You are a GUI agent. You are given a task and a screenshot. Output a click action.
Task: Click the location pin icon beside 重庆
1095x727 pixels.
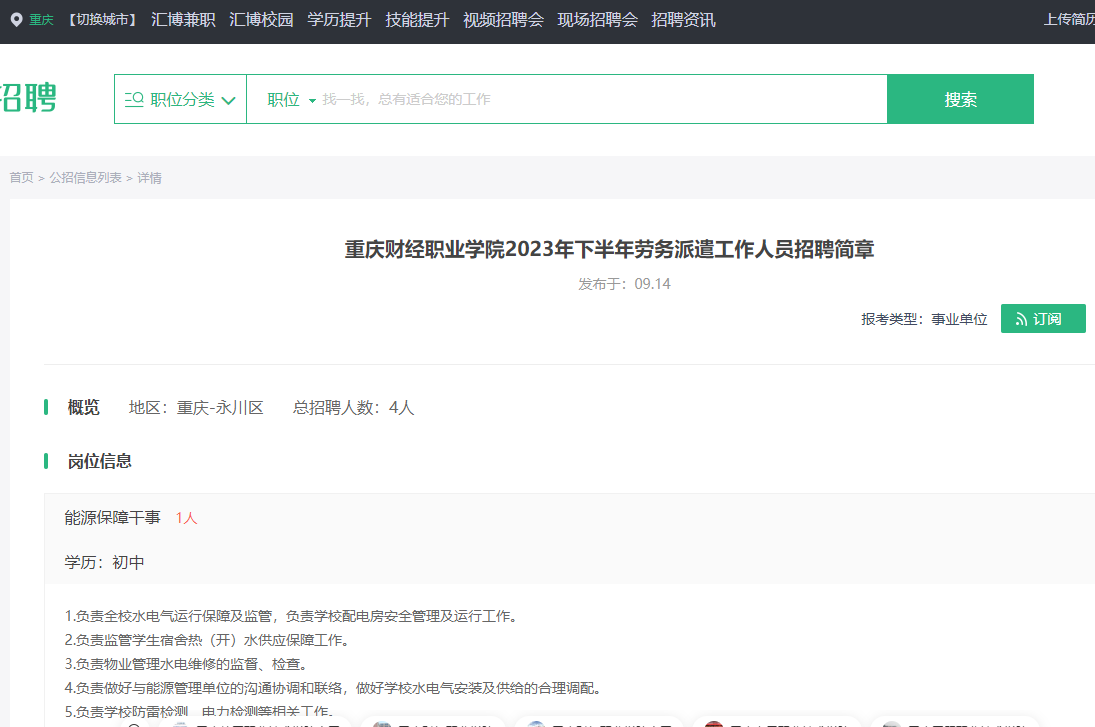pyautogui.click(x=17, y=20)
